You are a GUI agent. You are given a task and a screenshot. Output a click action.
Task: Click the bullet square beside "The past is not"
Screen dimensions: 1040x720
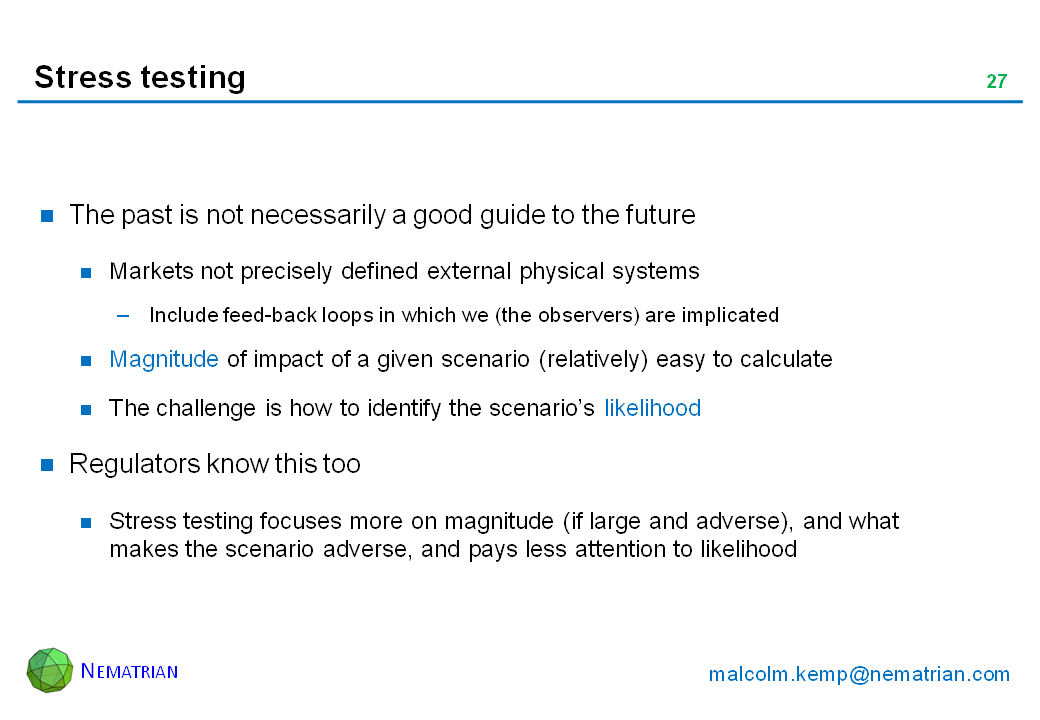pos(47,216)
